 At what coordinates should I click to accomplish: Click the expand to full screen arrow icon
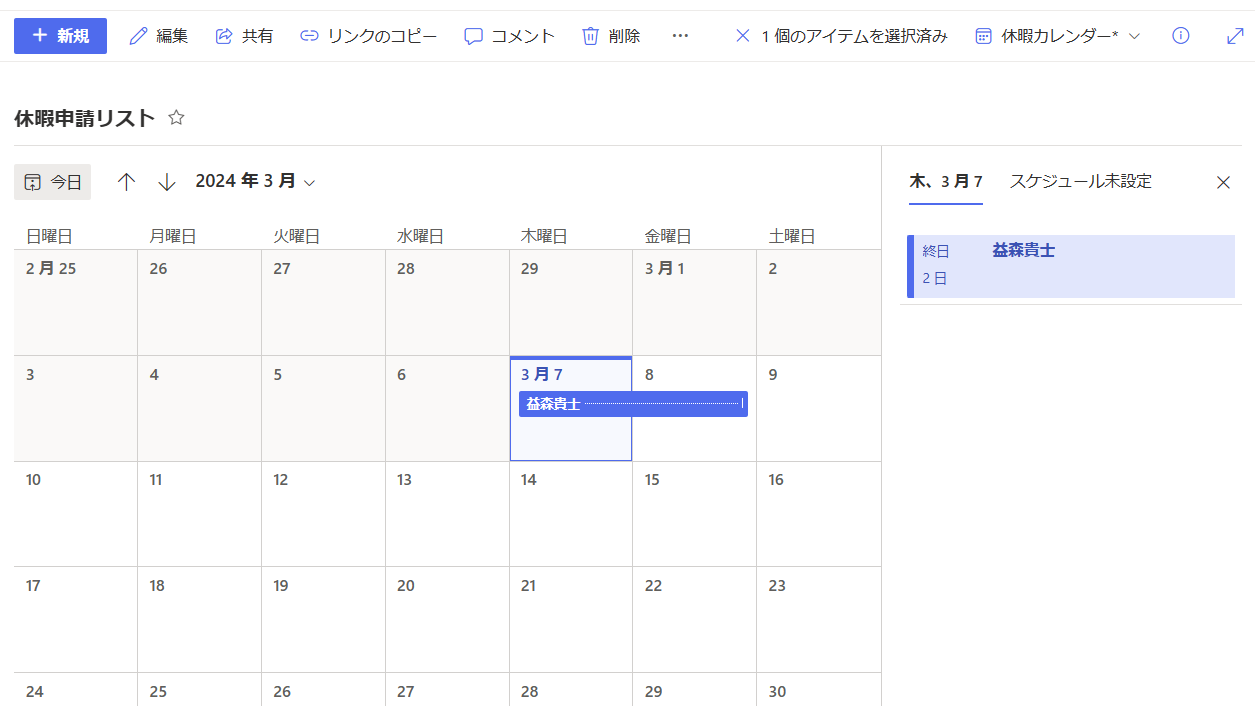tap(1235, 36)
